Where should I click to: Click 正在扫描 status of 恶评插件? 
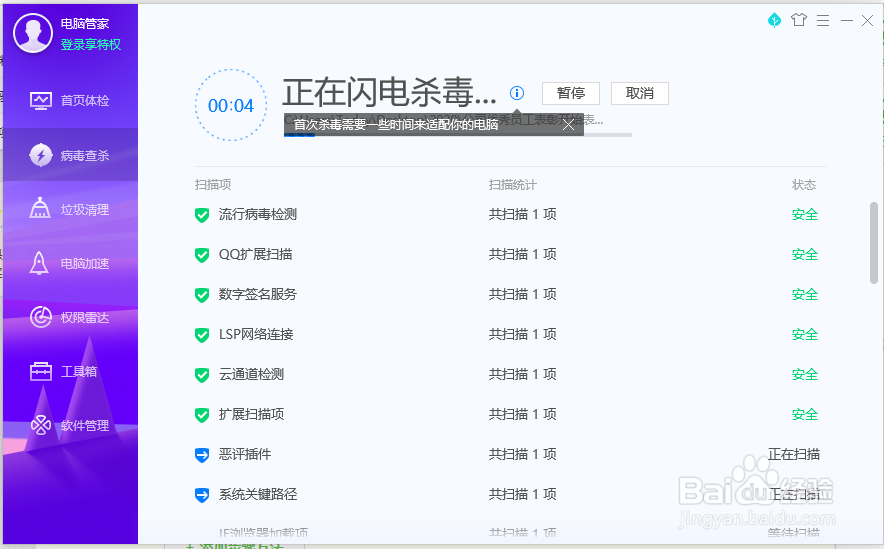click(x=794, y=454)
